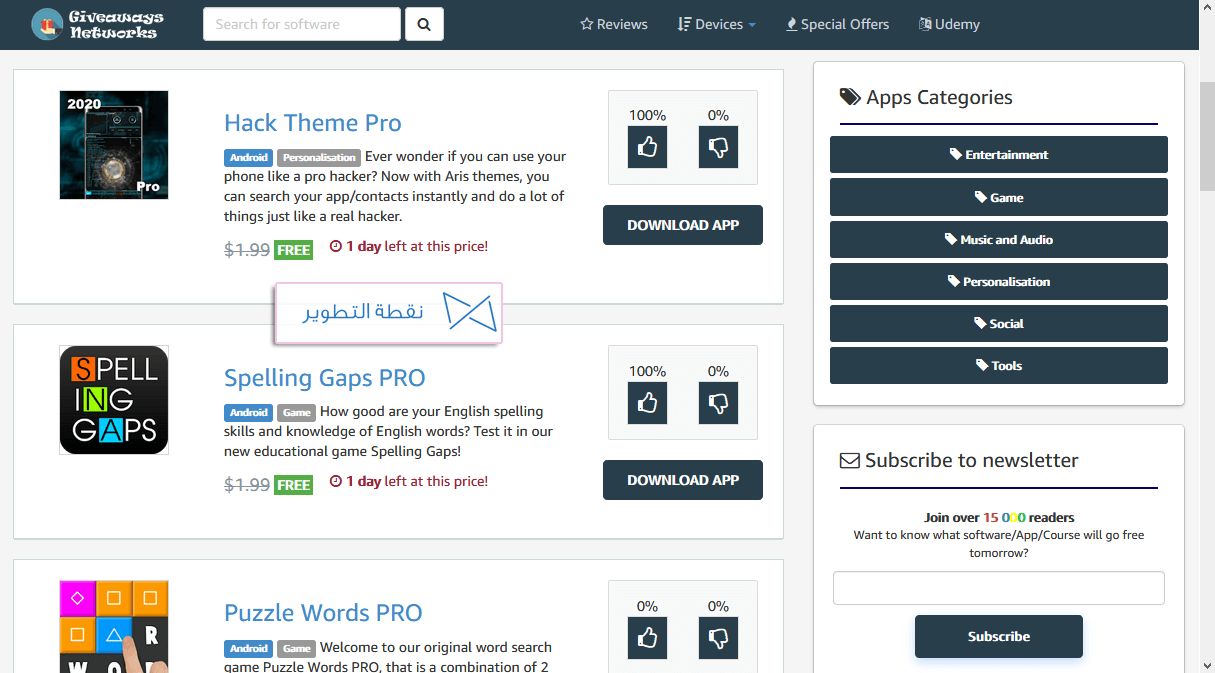Like Spelling Gaps PRO with thumbs up
The width and height of the screenshot is (1215, 673).
tap(648, 402)
